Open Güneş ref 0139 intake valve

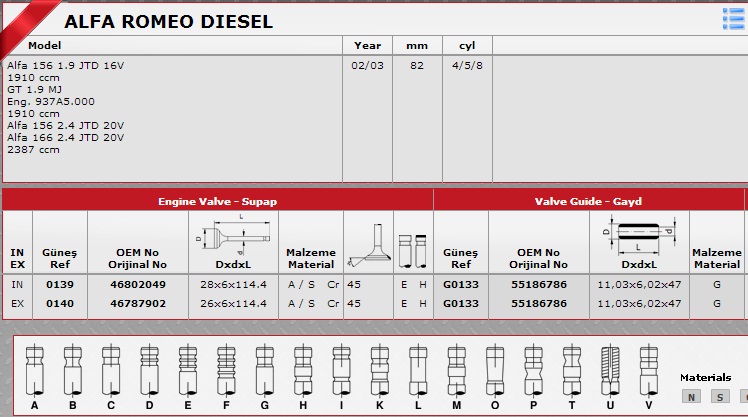point(60,285)
